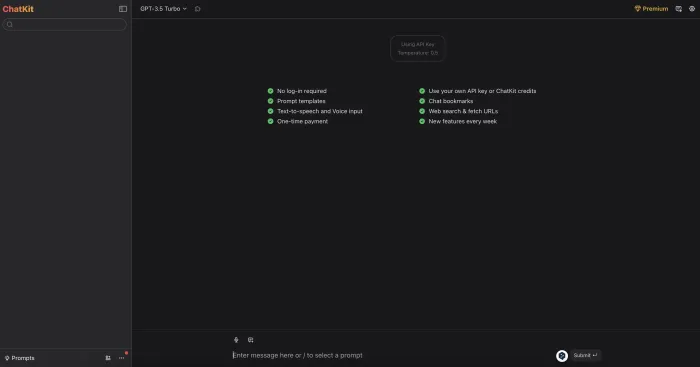Screen dimensions: 700x367
Task: Collapse the sidebar using the panel icon
Action: tap(123, 9)
